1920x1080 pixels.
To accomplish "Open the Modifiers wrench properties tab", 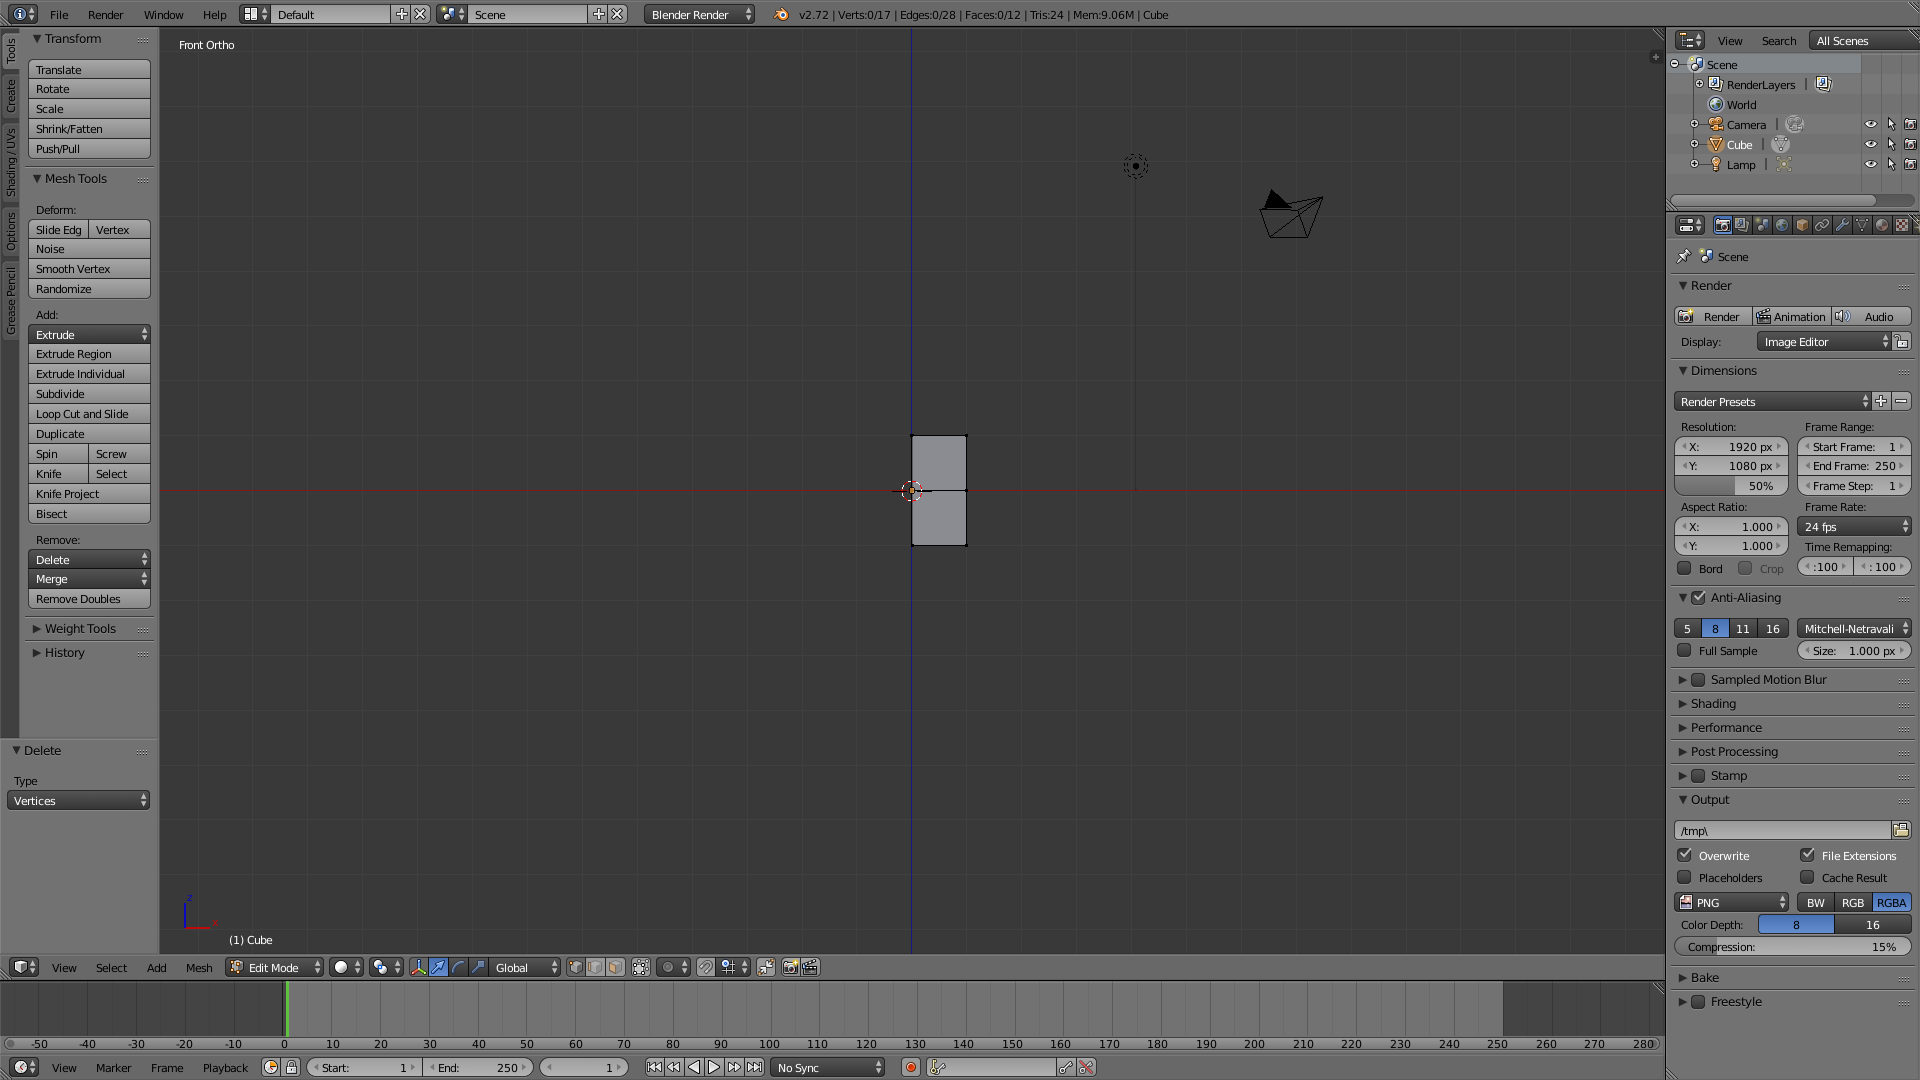I will tap(1842, 225).
